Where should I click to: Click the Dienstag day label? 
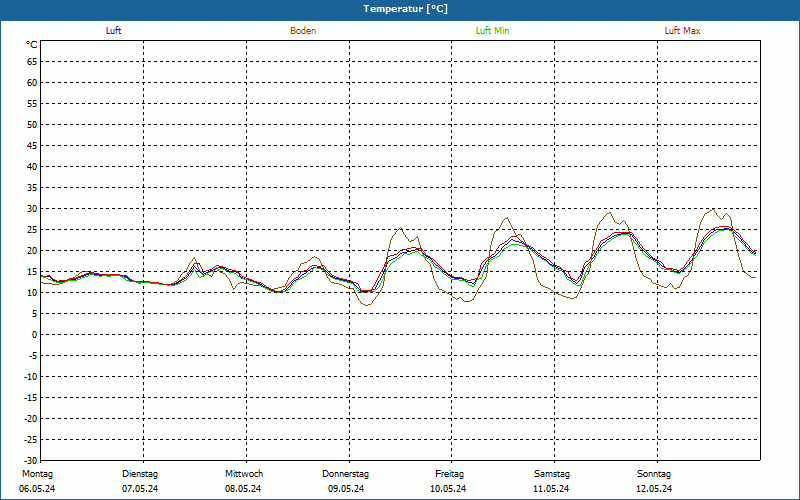click(x=140, y=474)
